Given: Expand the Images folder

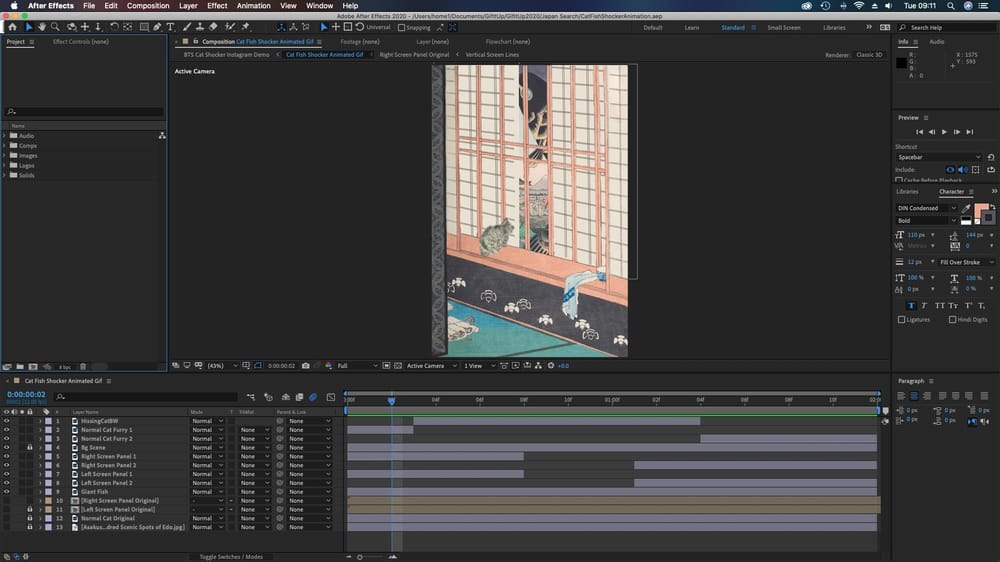Looking at the screenshot, I should (x=4, y=156).
